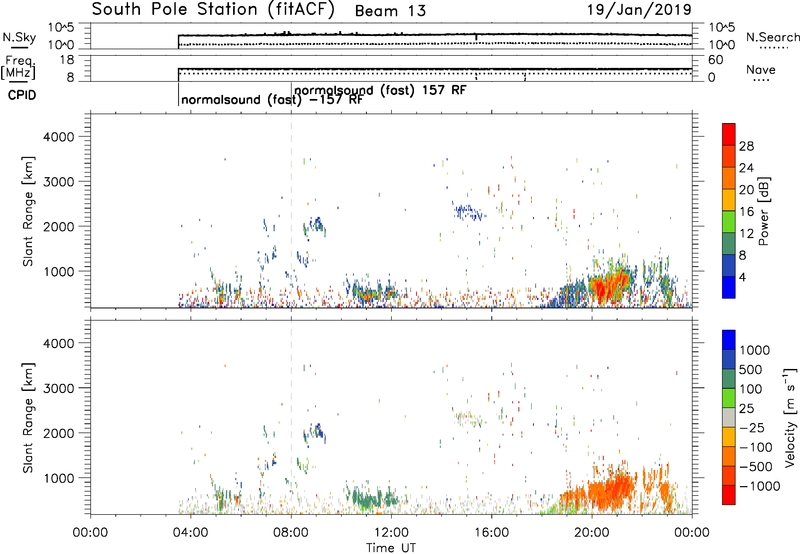This screenshot has width=800, height=554.
Task: Click the 'N.Sky' legend label
Action: (x=19, y=37)
